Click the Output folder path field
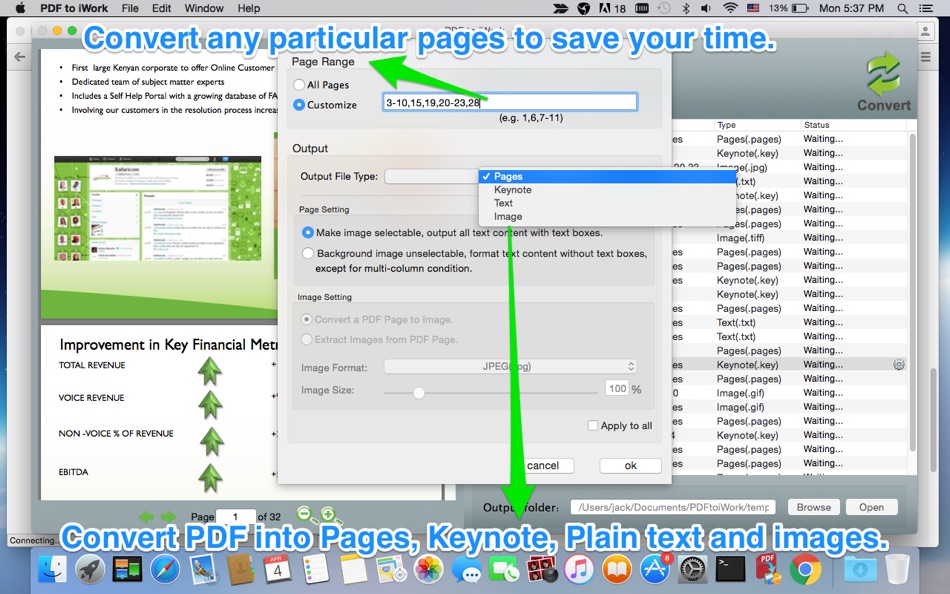Viewport: 950px width, 594px height. (x=673, y=507)
